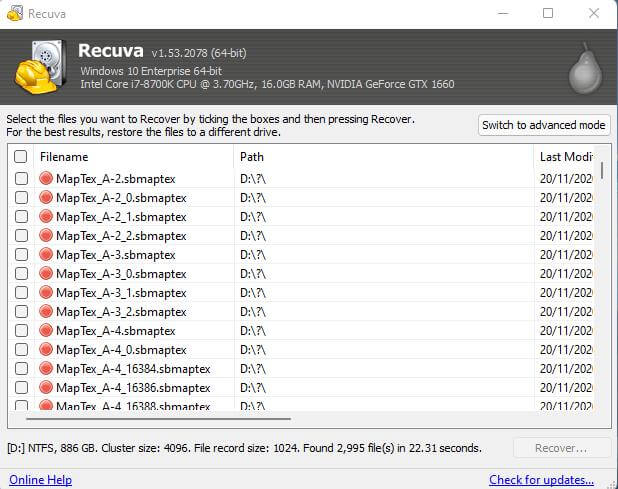Screen dimensions: 618x489
Task: Select filename MapTex_A-4_16384.sbmaptex
Action: tap(133, 368)
